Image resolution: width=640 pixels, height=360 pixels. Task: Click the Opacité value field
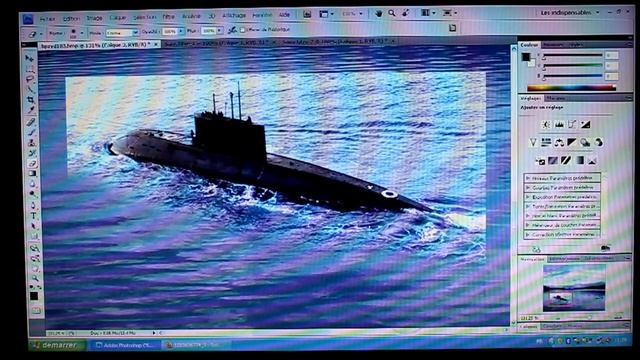tap(169, 31)
